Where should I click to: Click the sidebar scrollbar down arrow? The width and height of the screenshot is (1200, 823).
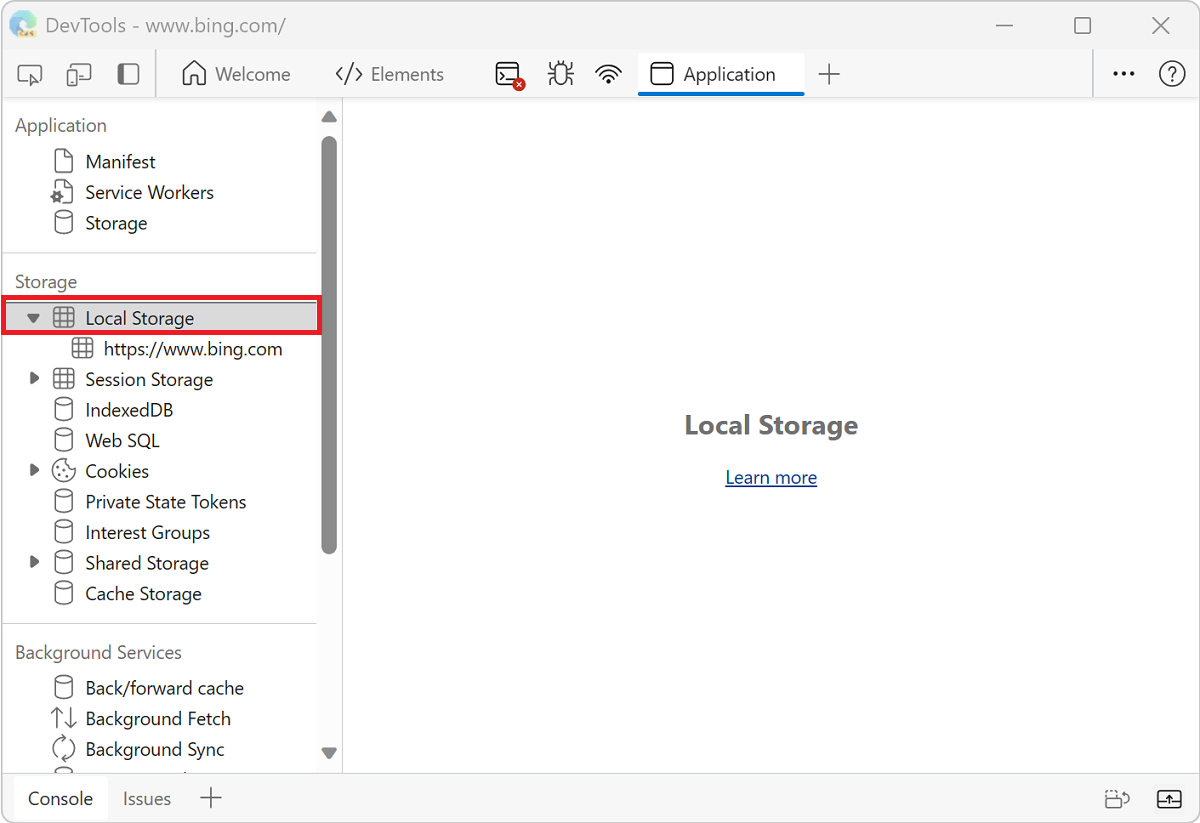click(x=329, y=752)
